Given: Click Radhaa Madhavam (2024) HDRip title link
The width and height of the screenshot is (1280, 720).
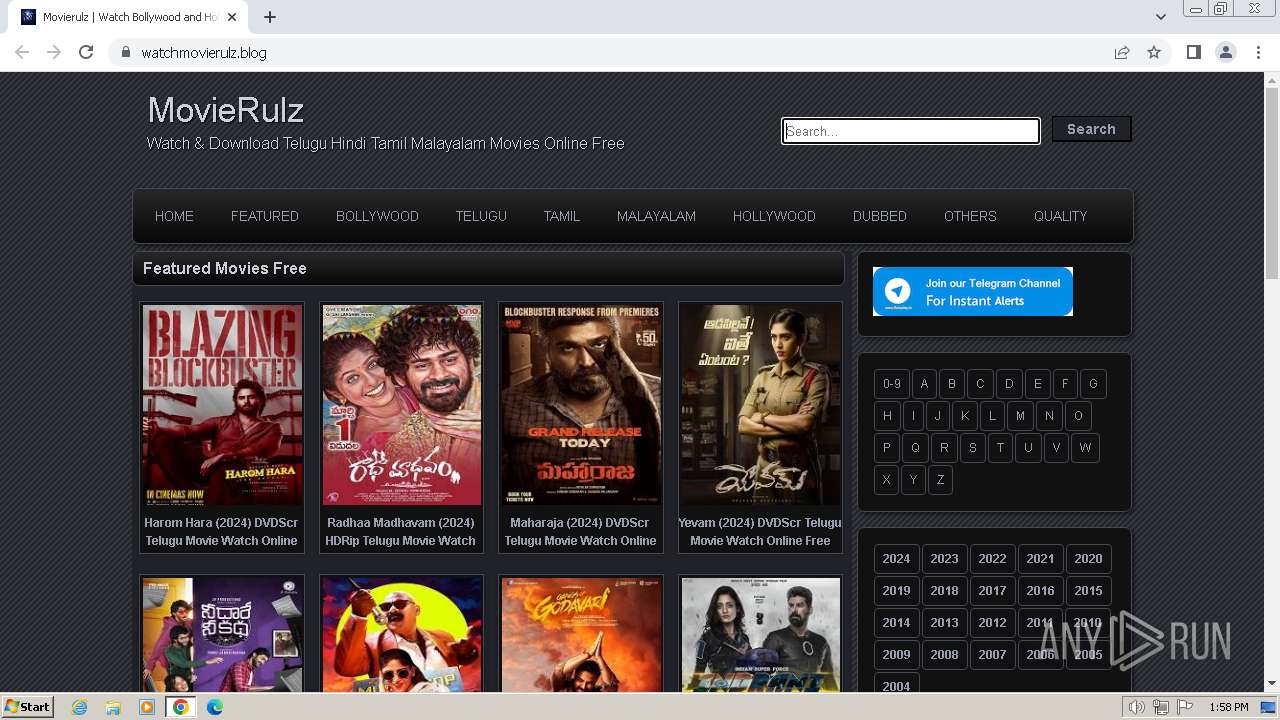Looking at the screenshot, I should point(401,532).
